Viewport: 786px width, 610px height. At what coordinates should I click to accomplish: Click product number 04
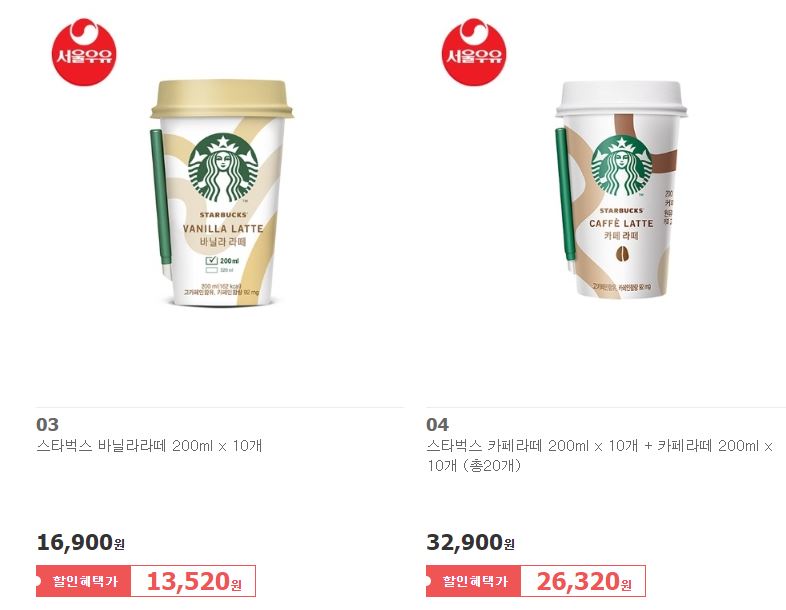point(438,425)
